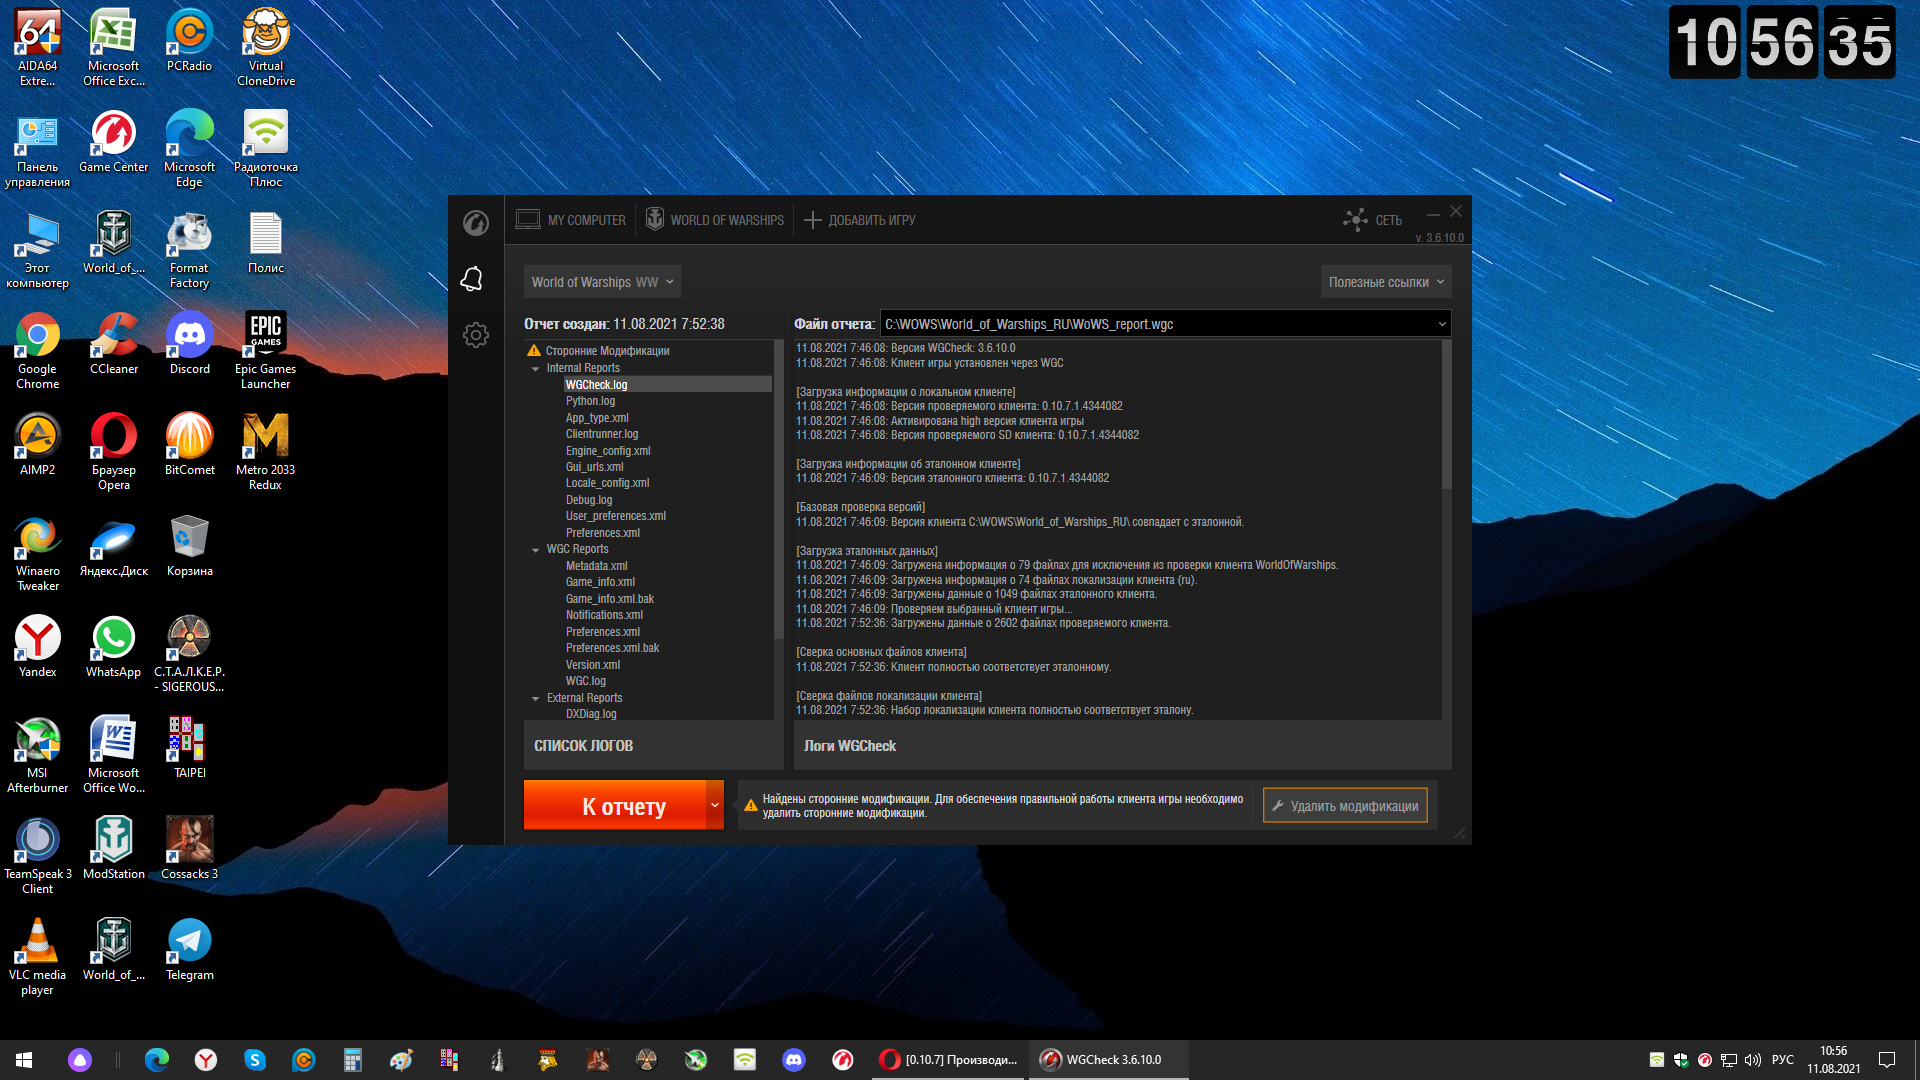Select Version.xml in the log list
This screenshot has height=1080, width=1920.
(593, 665)
